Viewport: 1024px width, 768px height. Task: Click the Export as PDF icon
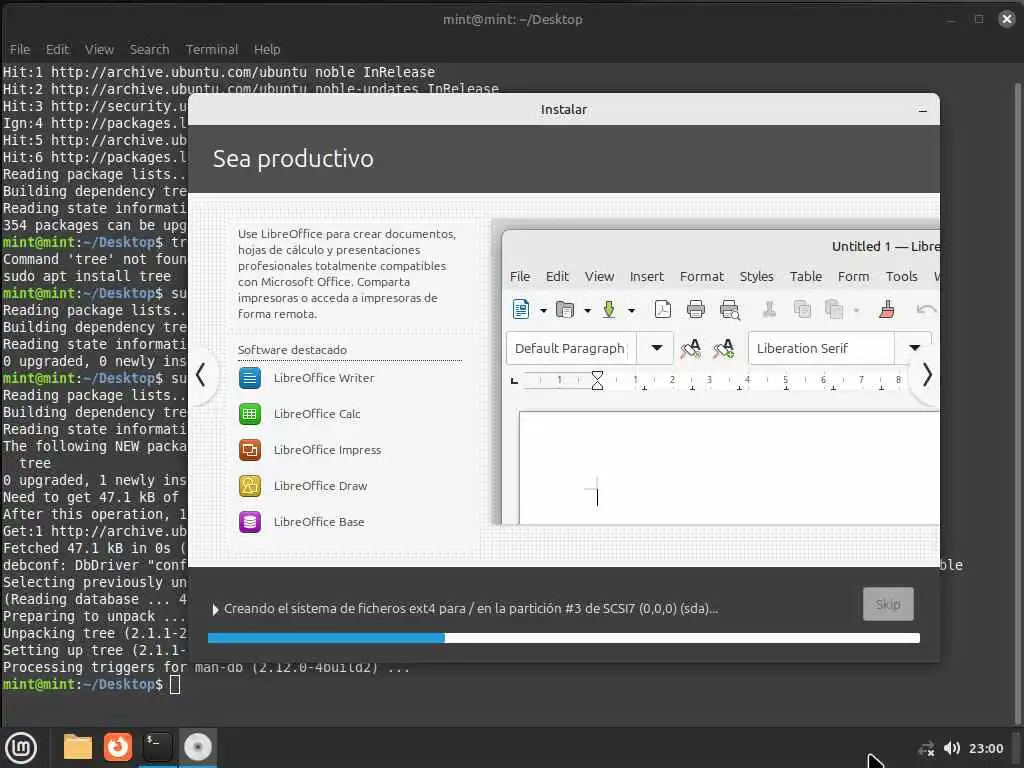663,309
